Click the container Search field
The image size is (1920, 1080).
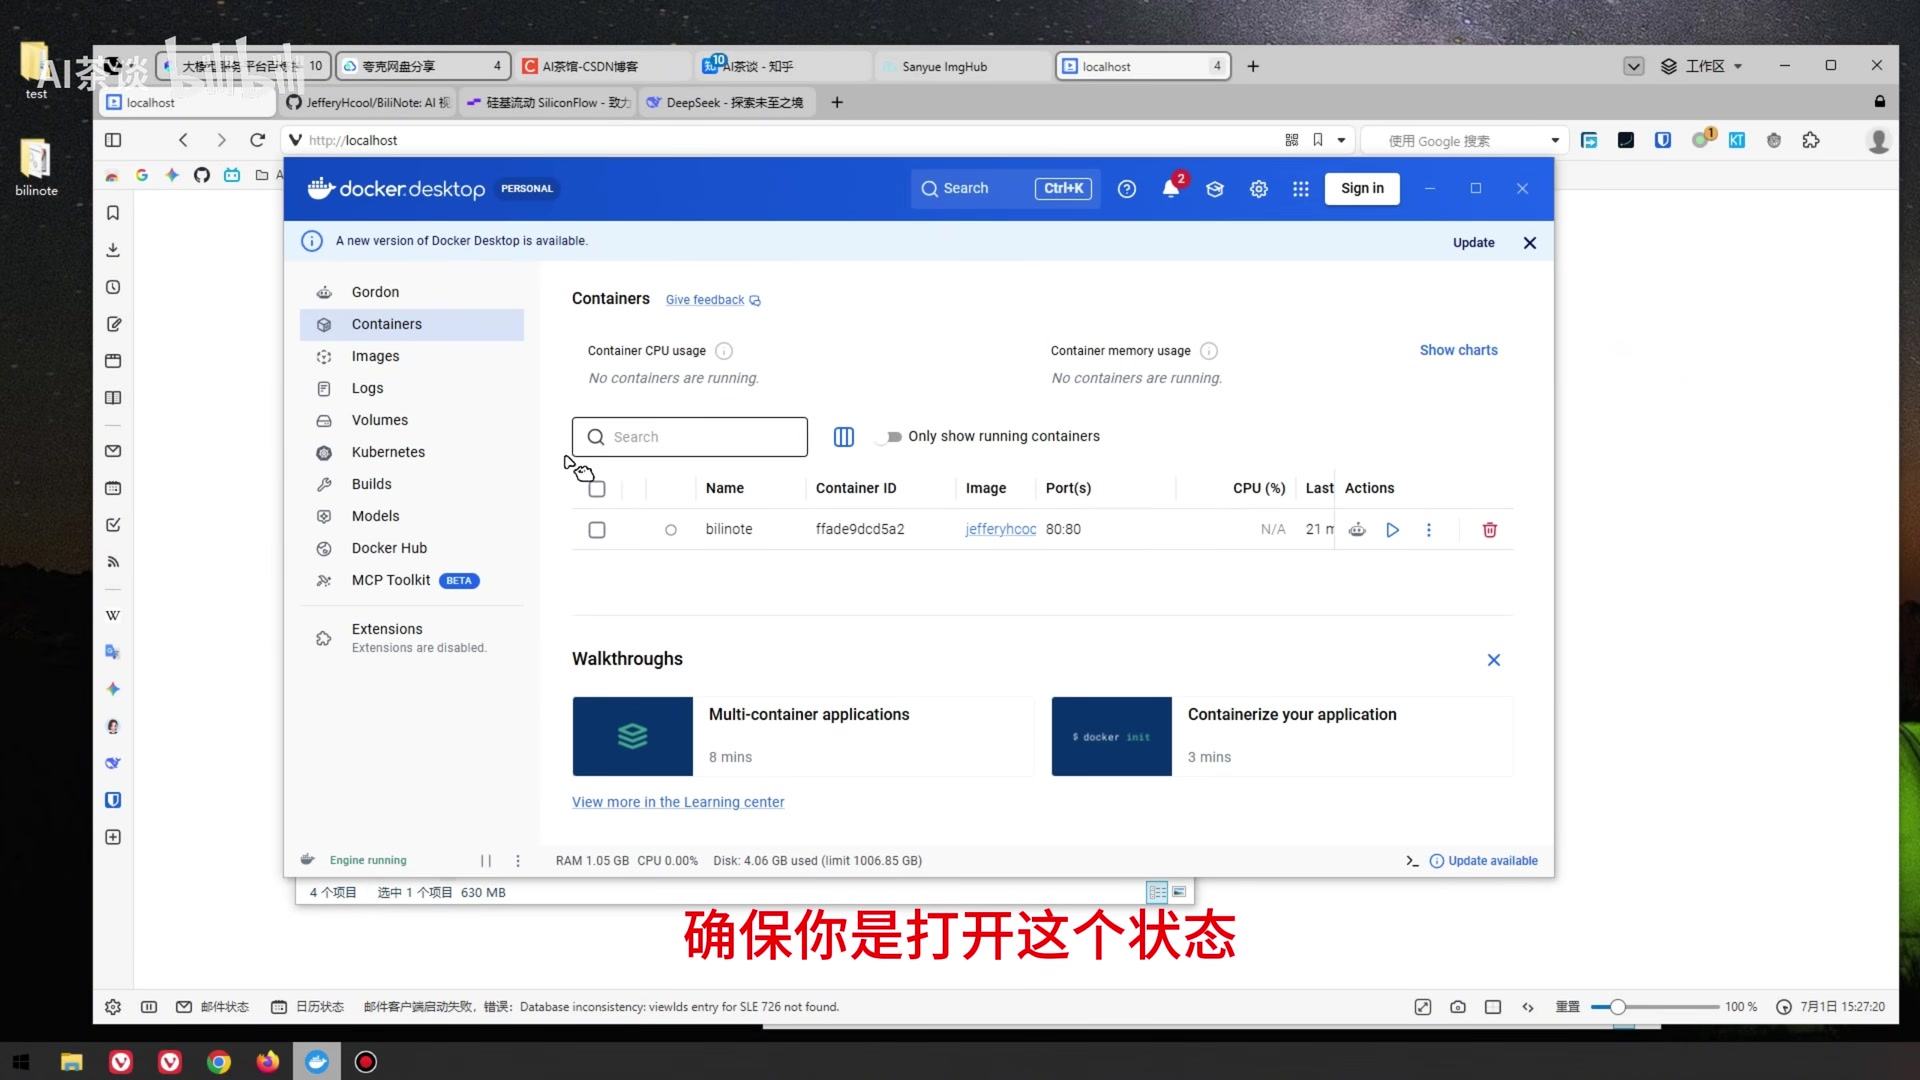(690, 437)
